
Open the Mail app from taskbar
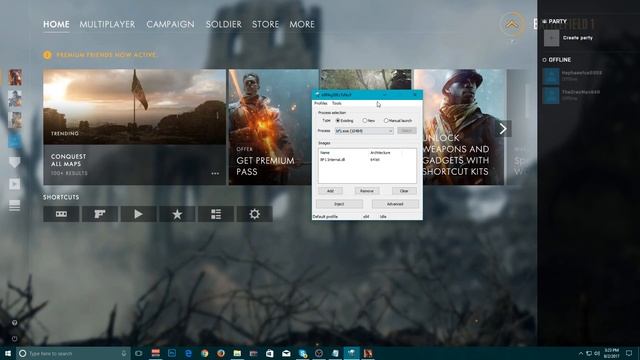286,353
